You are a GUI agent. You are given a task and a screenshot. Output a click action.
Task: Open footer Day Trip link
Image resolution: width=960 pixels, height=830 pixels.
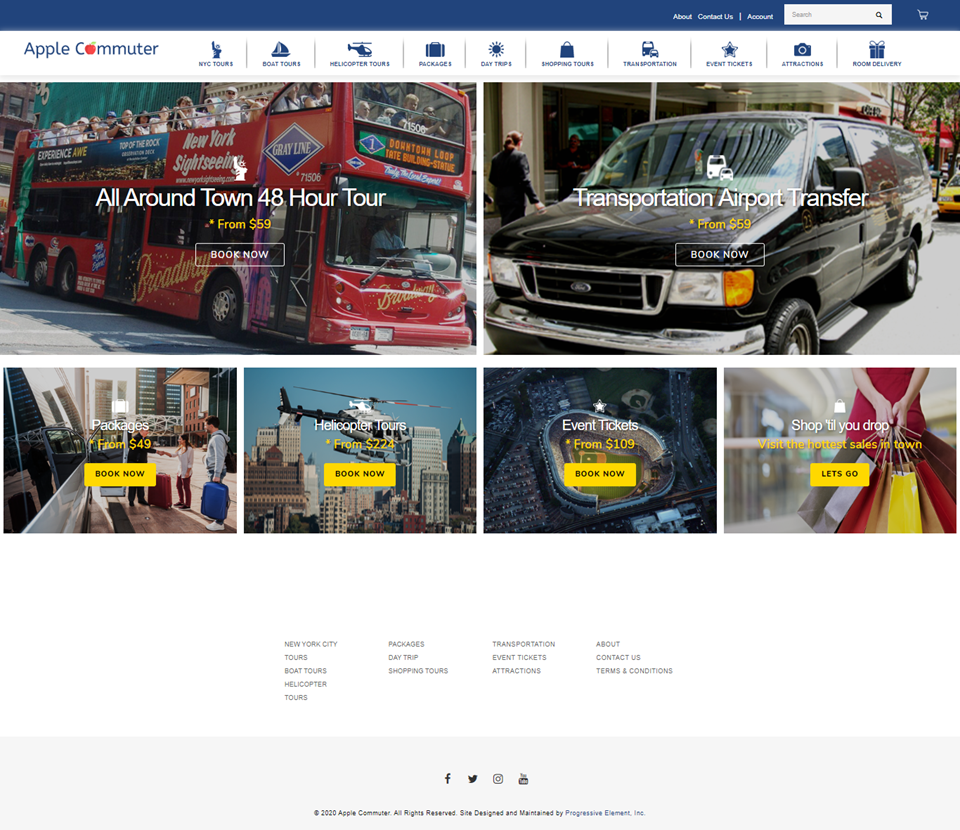click(403, 657)
